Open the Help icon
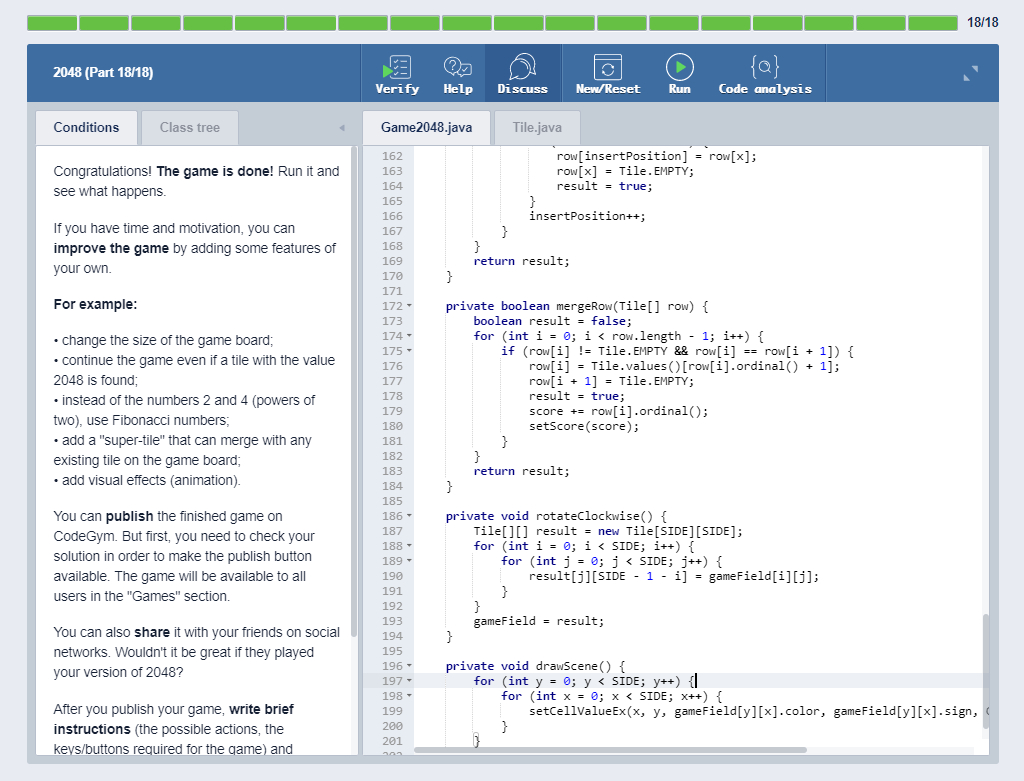Screen dimensions: 1024x781 point(457,68)
